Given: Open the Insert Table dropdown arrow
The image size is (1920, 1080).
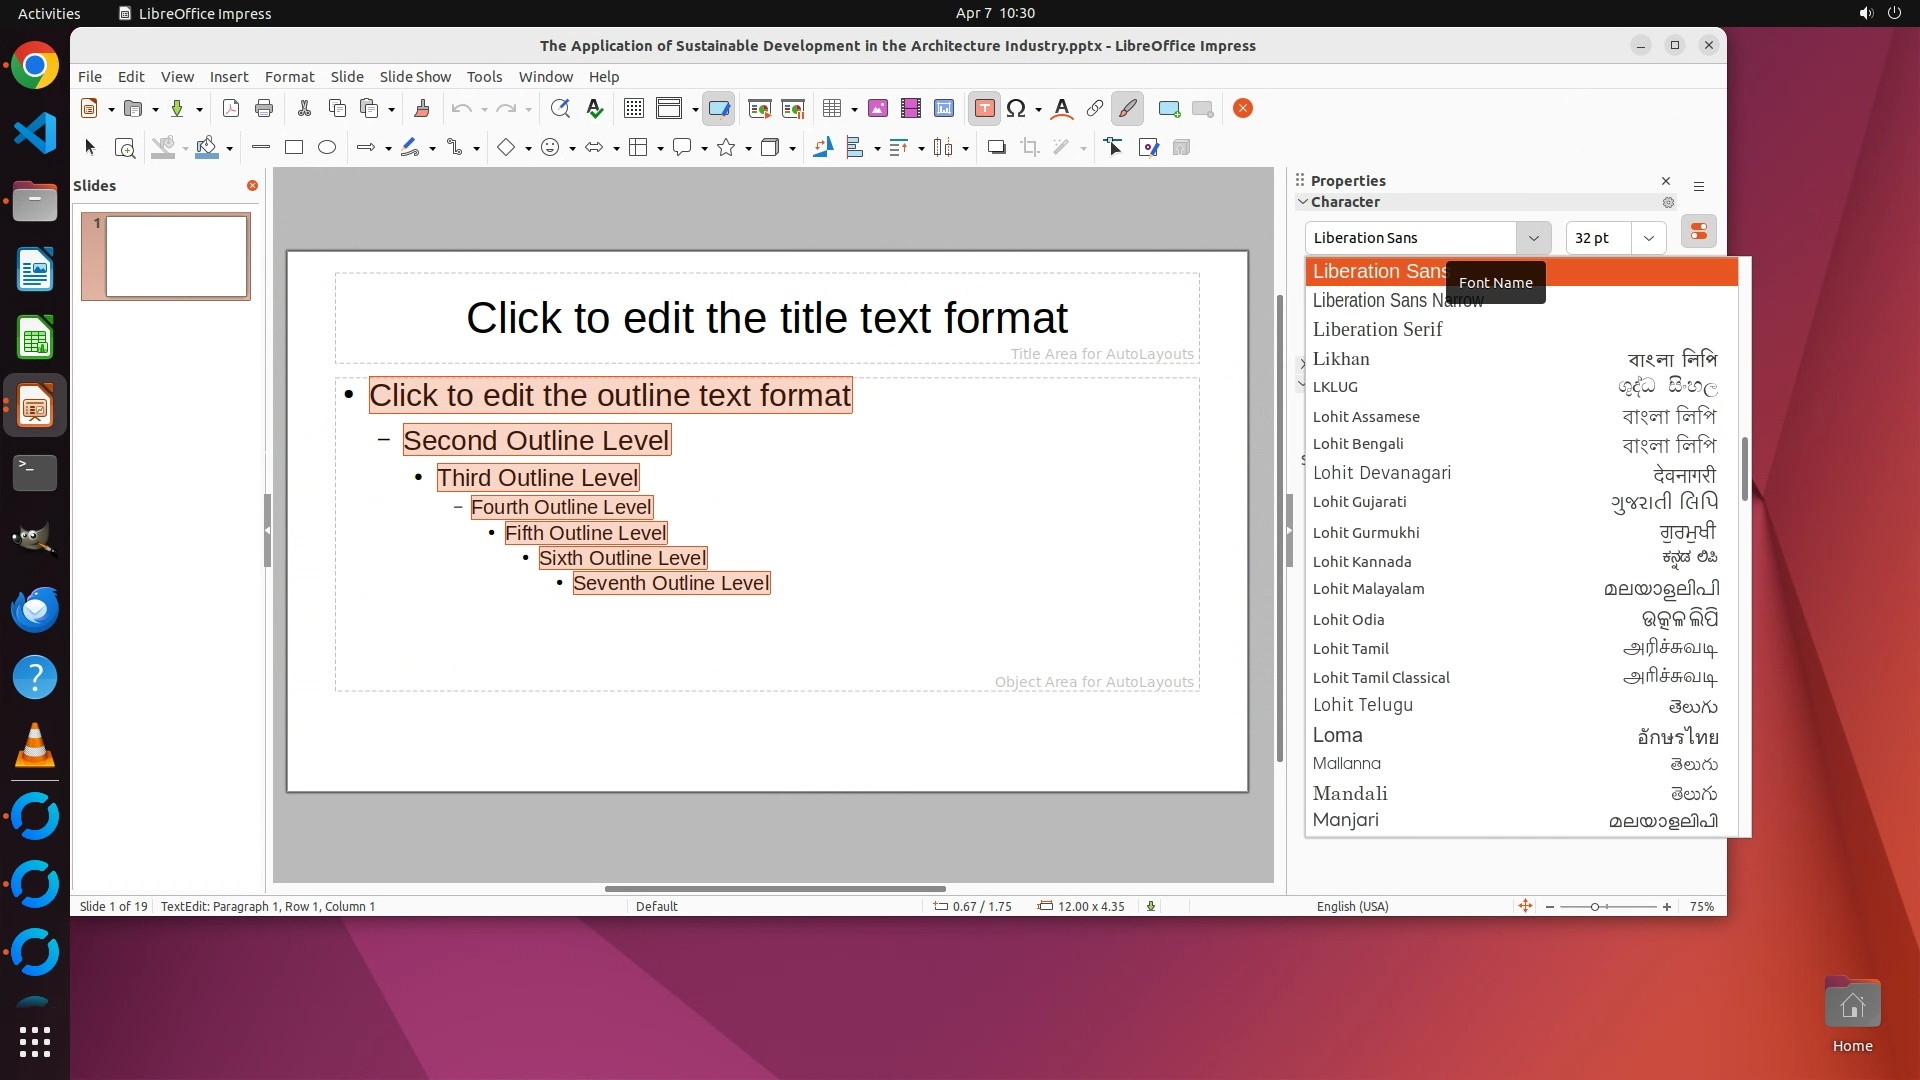Looking at the screenshot, I should tap(855, 110).
